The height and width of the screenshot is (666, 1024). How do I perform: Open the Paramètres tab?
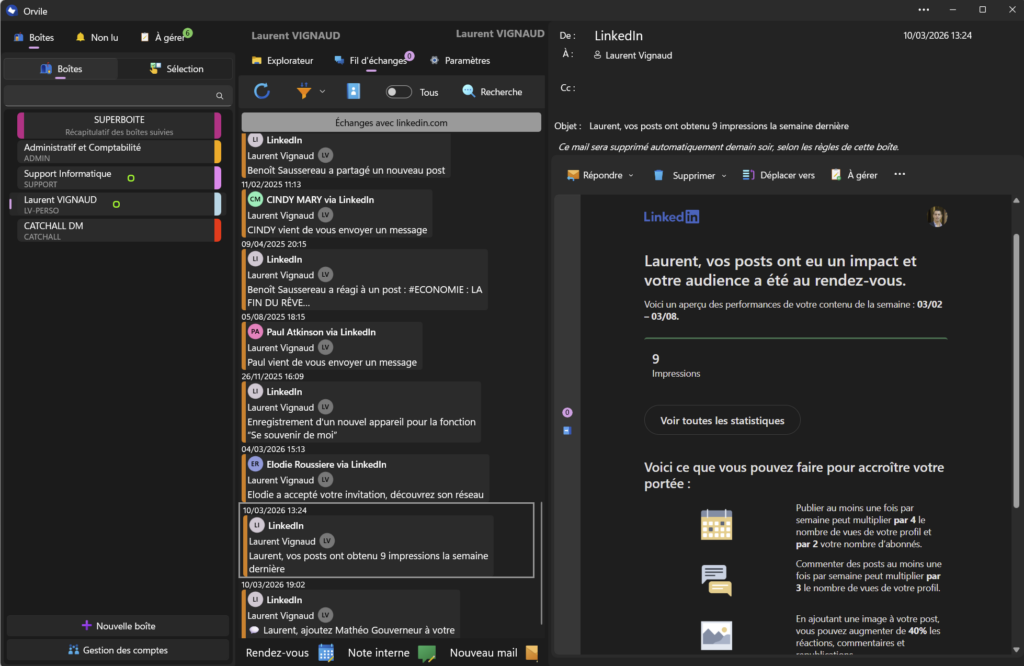[460, 61]
